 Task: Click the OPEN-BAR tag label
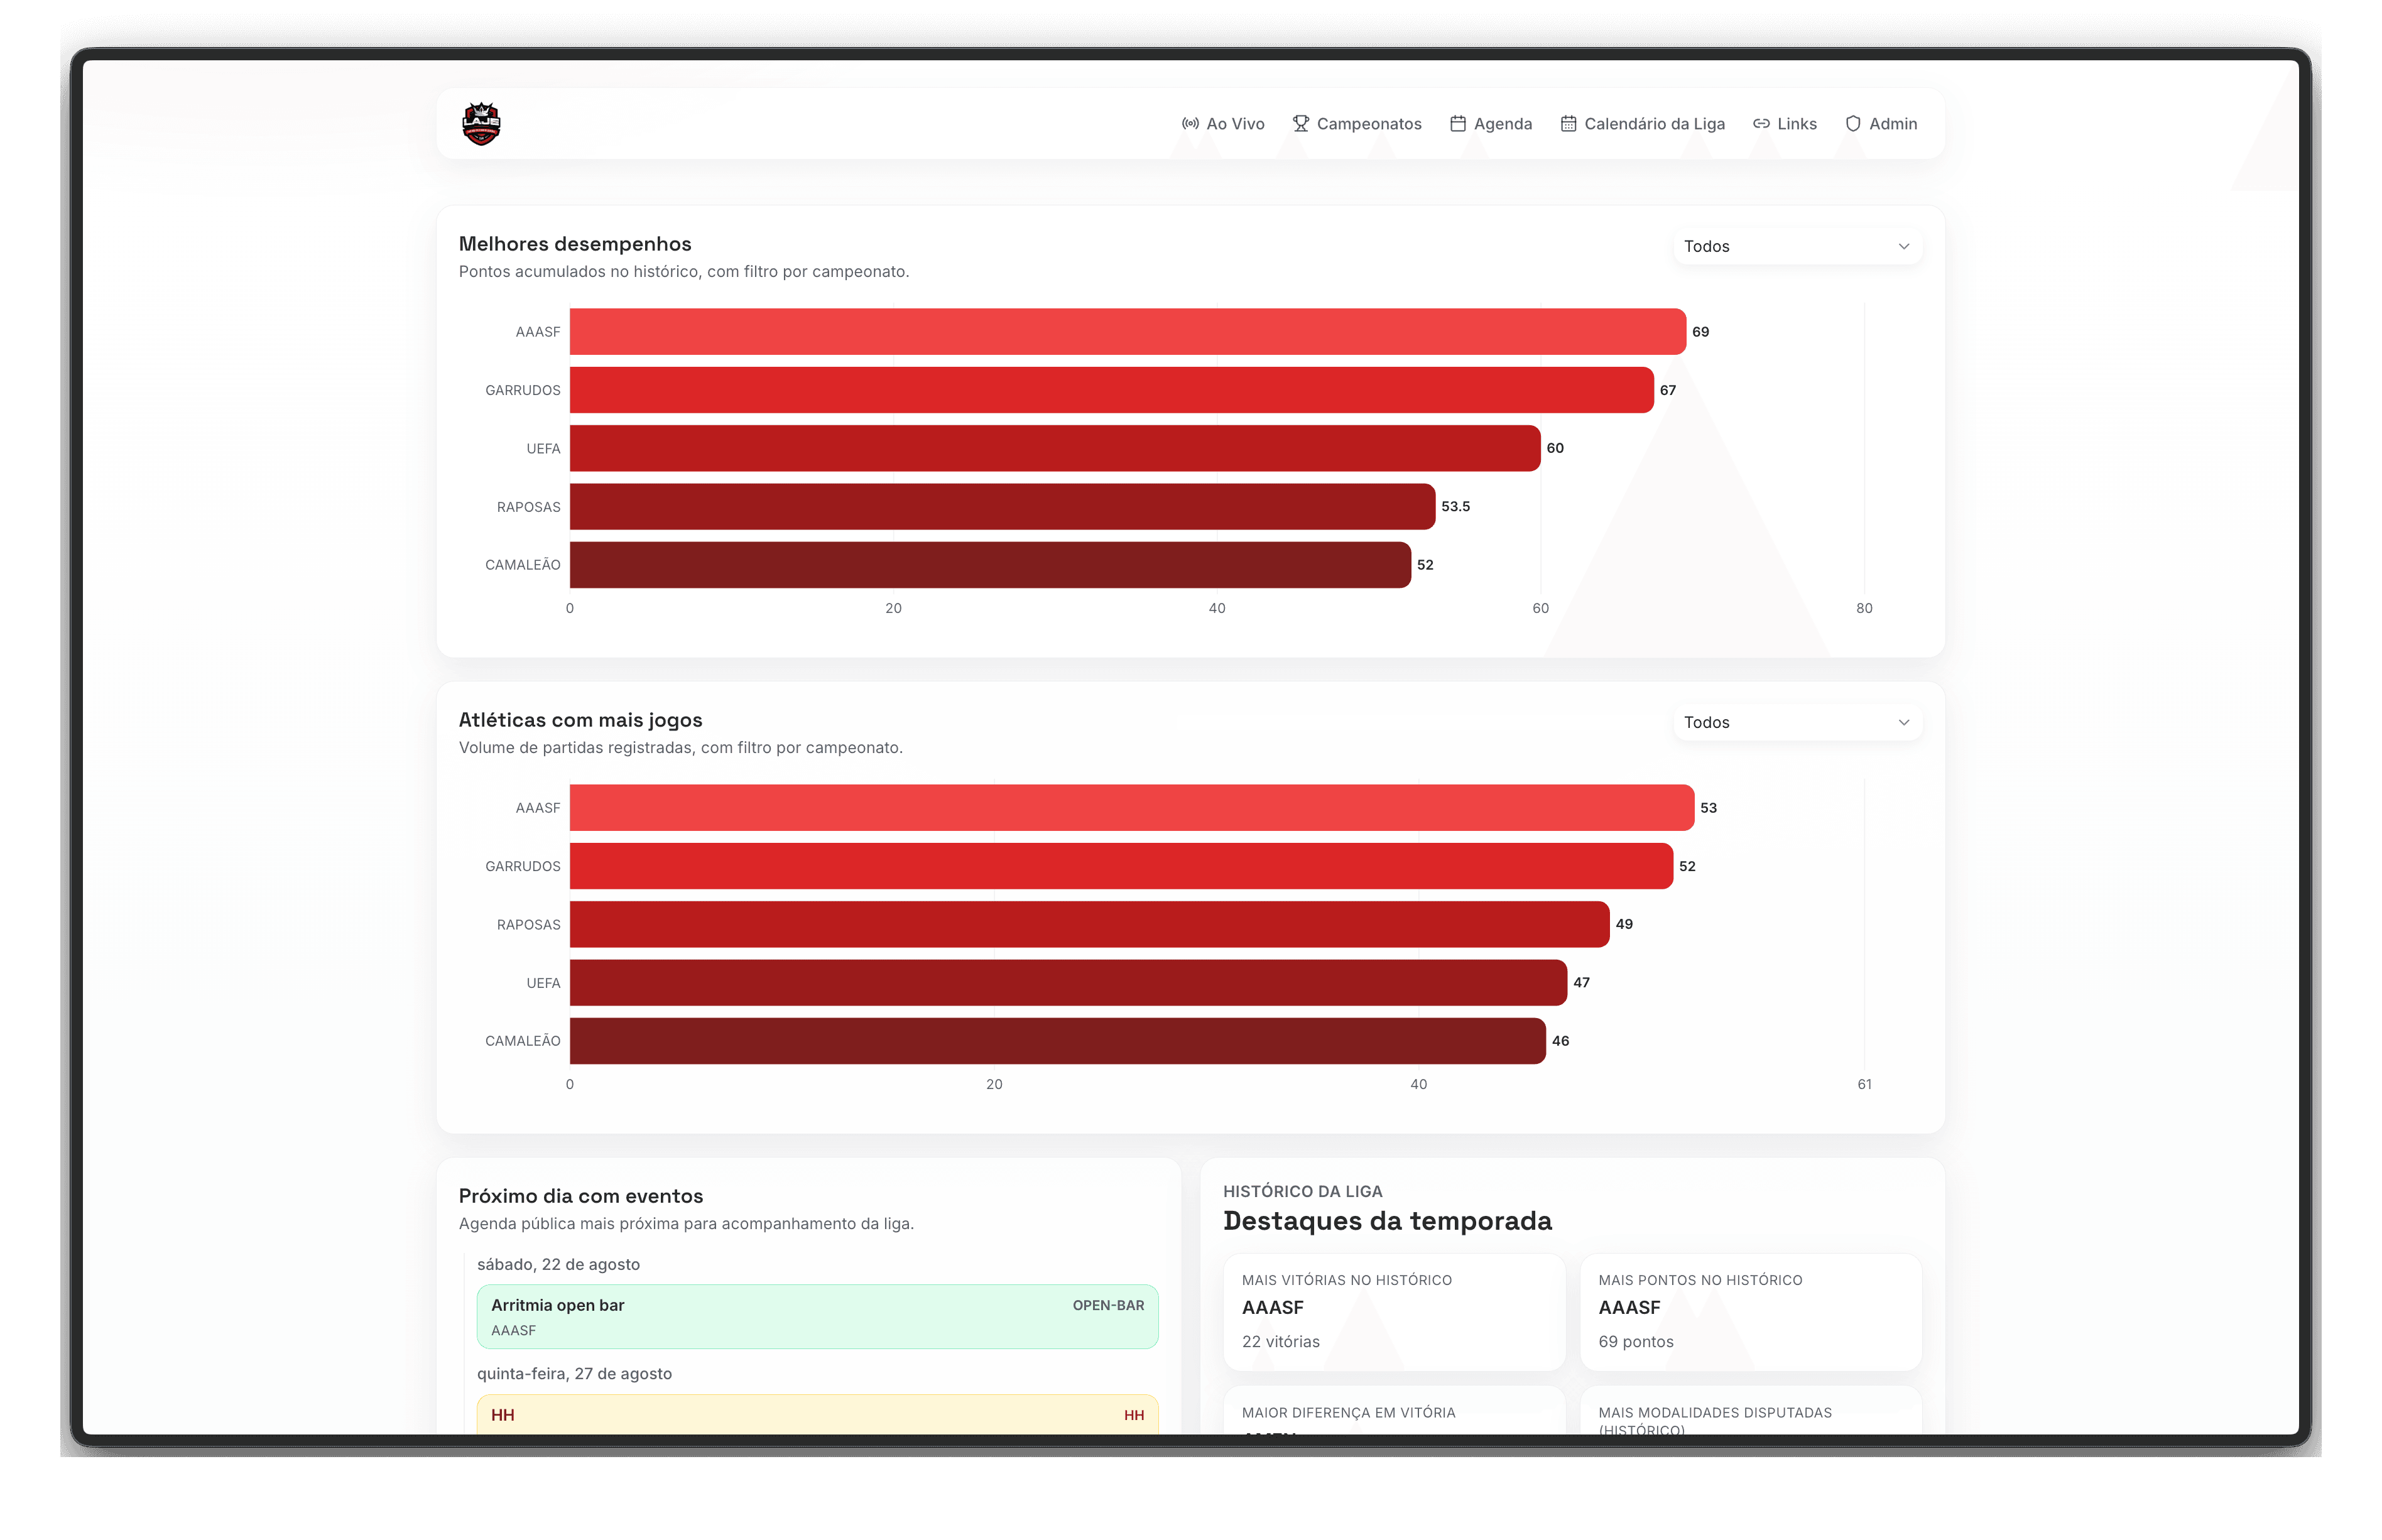tap(1108, 1306)
